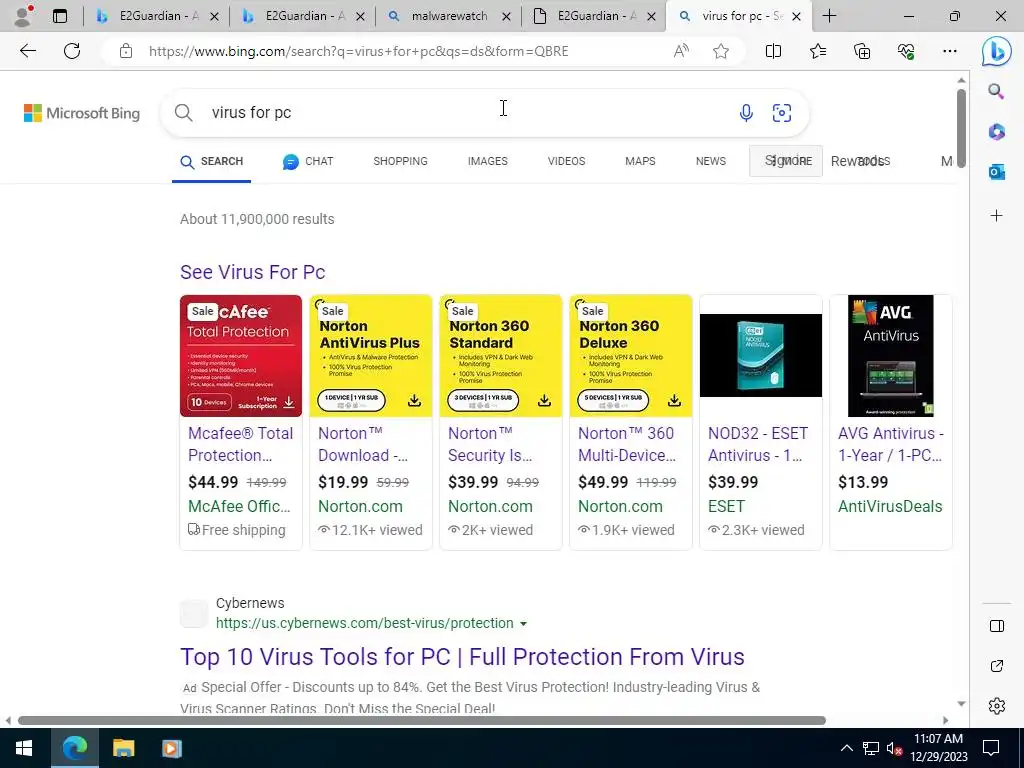
Task: Open the tab actions menu icon
Action: tap(60, 16)
